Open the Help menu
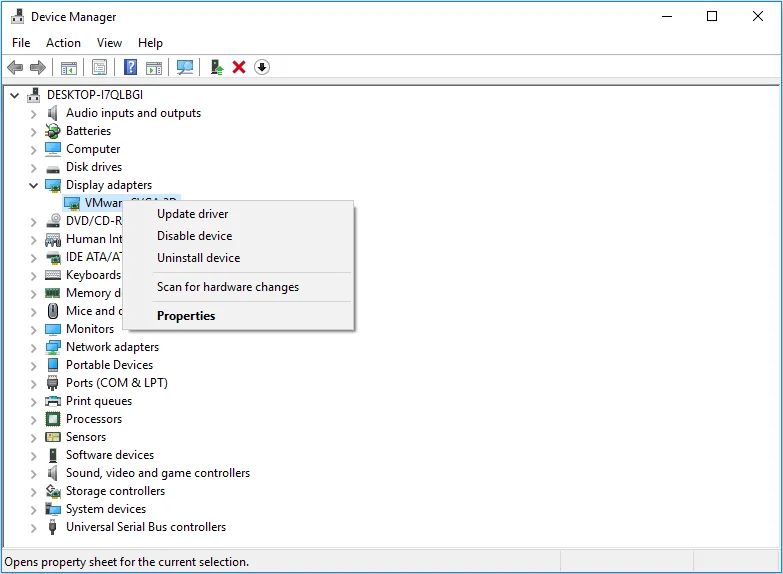Image resolution: width=783 pixels, height=574 pixels. [150, 43]
